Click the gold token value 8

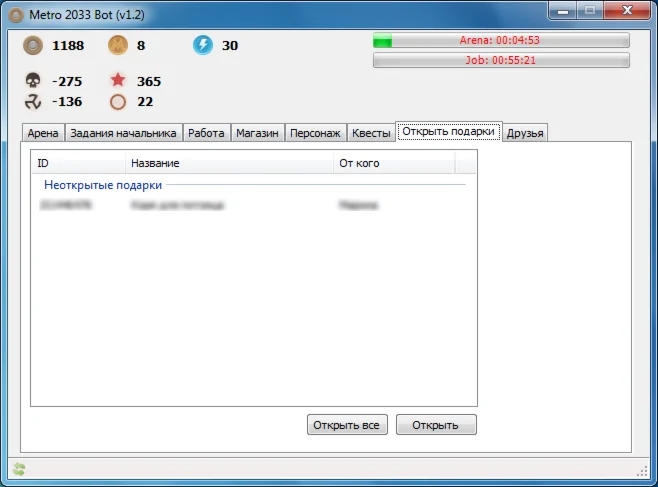click(141, 45)
